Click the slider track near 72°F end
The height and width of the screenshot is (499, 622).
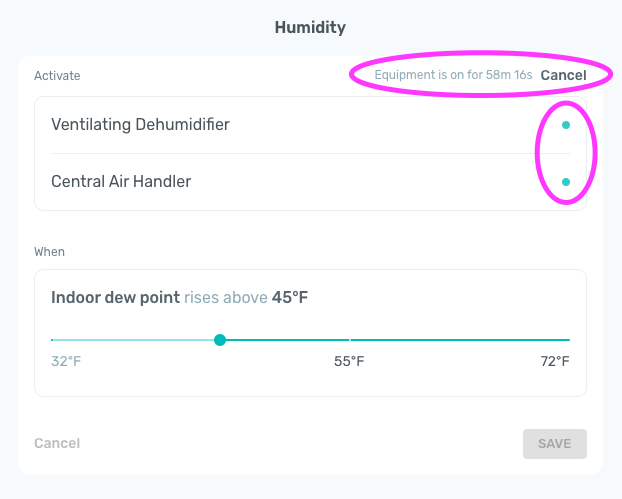click(563, 340)
